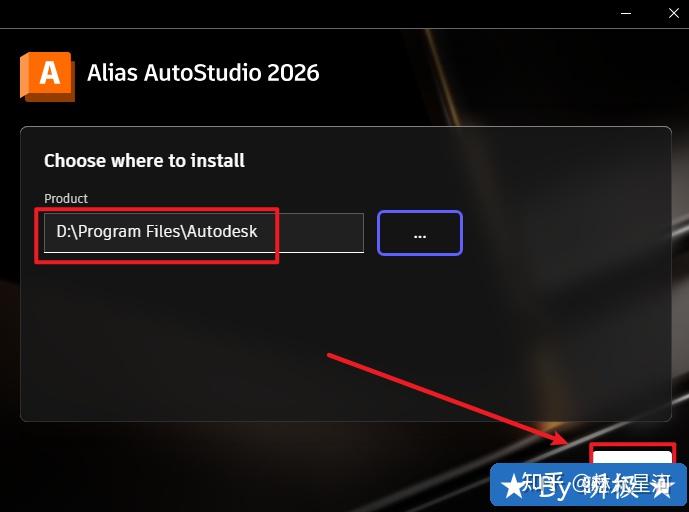Click the empty end of the path field
This screenshot has width=689, height=512.
tap(321, 232)
